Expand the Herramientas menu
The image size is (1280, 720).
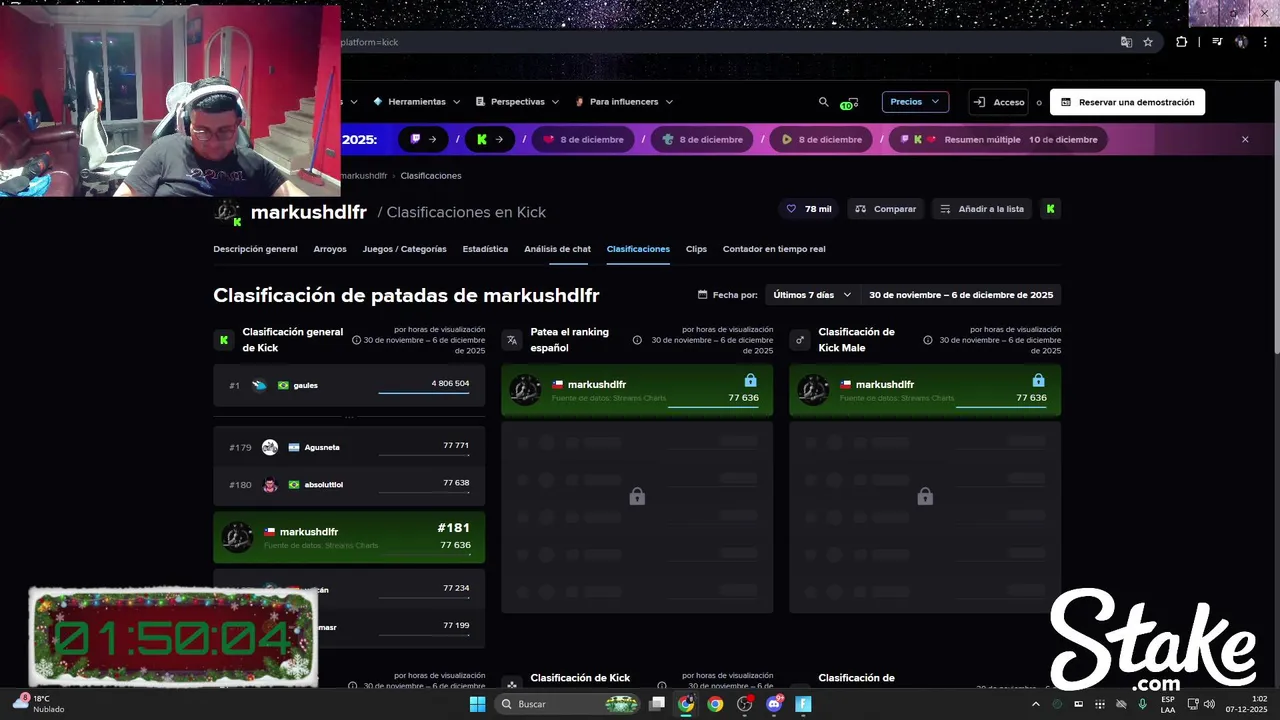coord(417,102)
